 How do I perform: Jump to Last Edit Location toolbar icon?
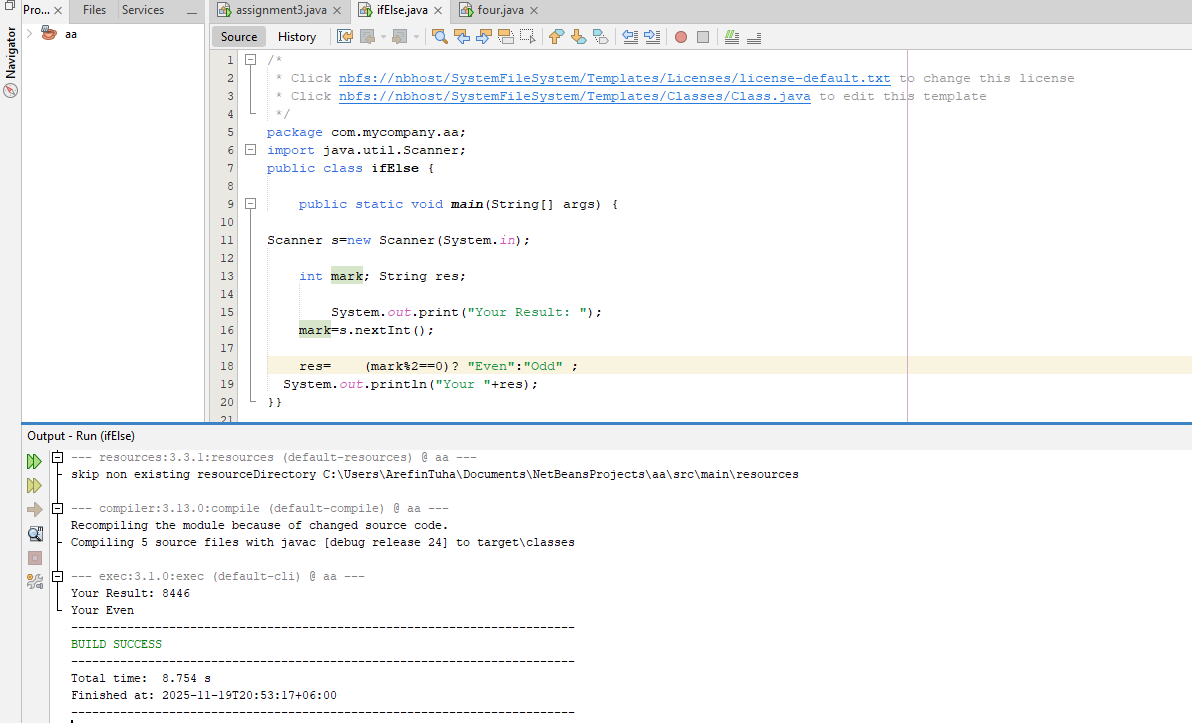(344, 36)
